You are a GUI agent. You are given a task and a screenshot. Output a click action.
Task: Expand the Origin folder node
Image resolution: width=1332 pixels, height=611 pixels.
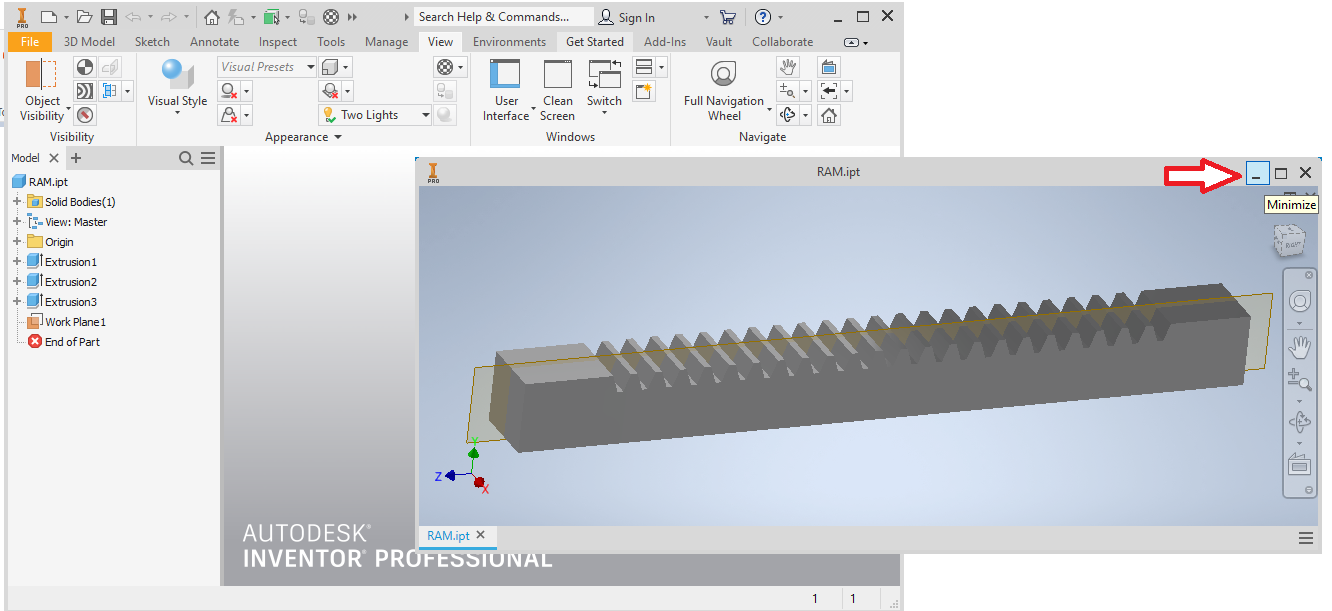click(x=17, y=242)
